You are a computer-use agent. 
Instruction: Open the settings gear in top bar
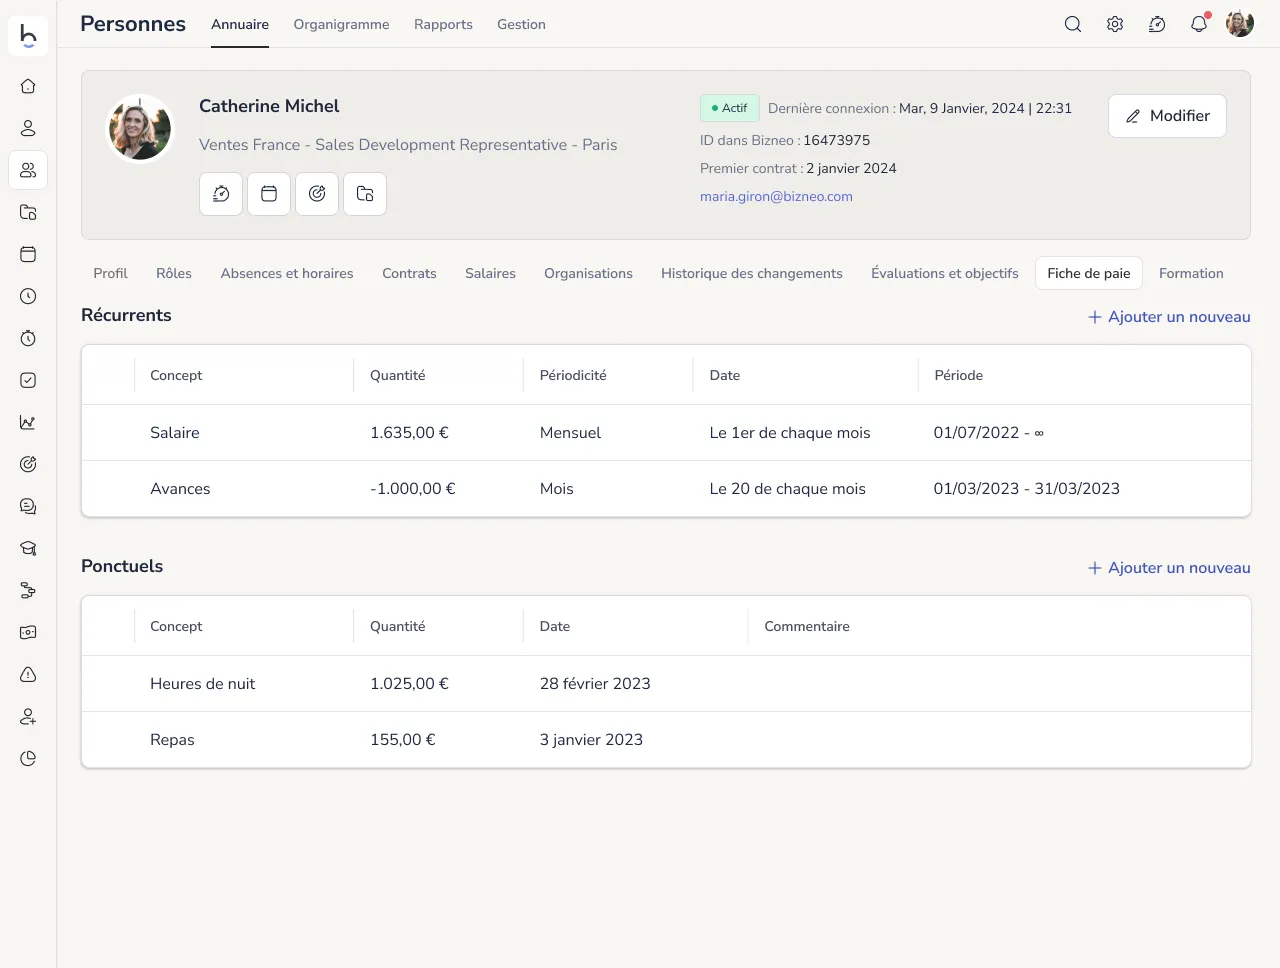coord(1115,24)
